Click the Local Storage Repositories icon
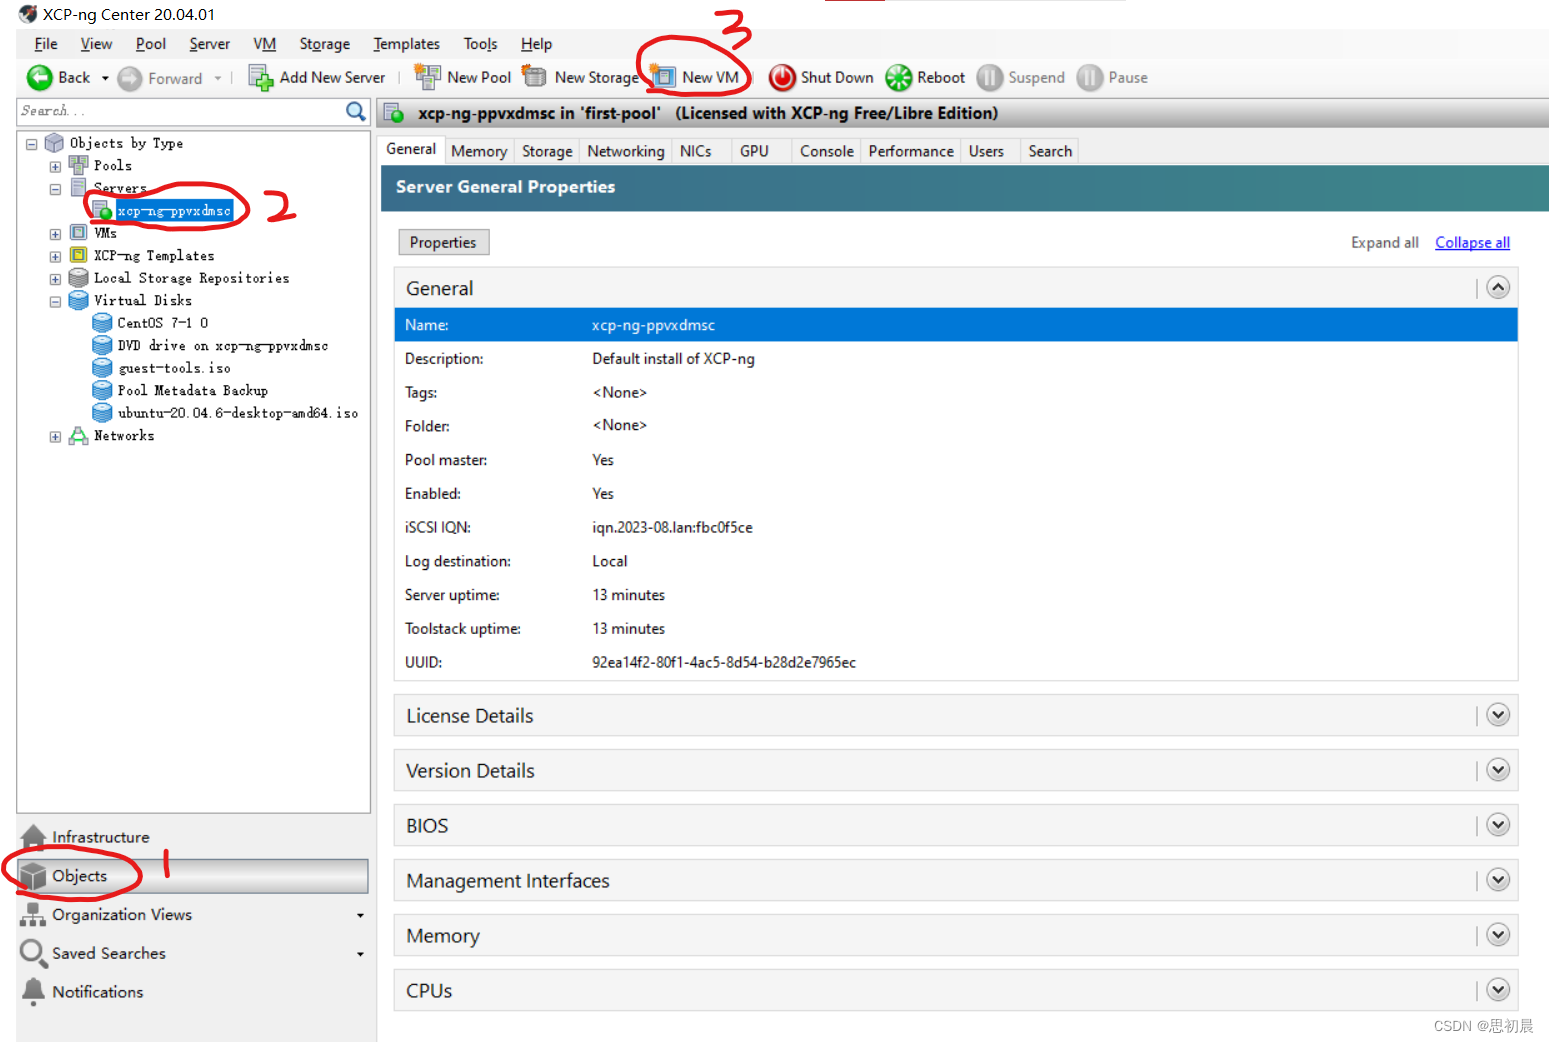The width and height of the screenshot is (1549, 1042). point(78,278)
